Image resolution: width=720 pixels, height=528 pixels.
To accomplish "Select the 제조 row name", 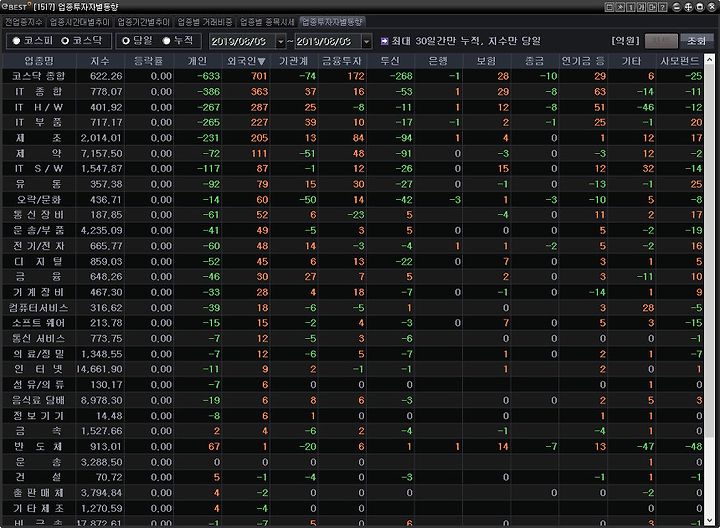I will (x=39, y=138).
